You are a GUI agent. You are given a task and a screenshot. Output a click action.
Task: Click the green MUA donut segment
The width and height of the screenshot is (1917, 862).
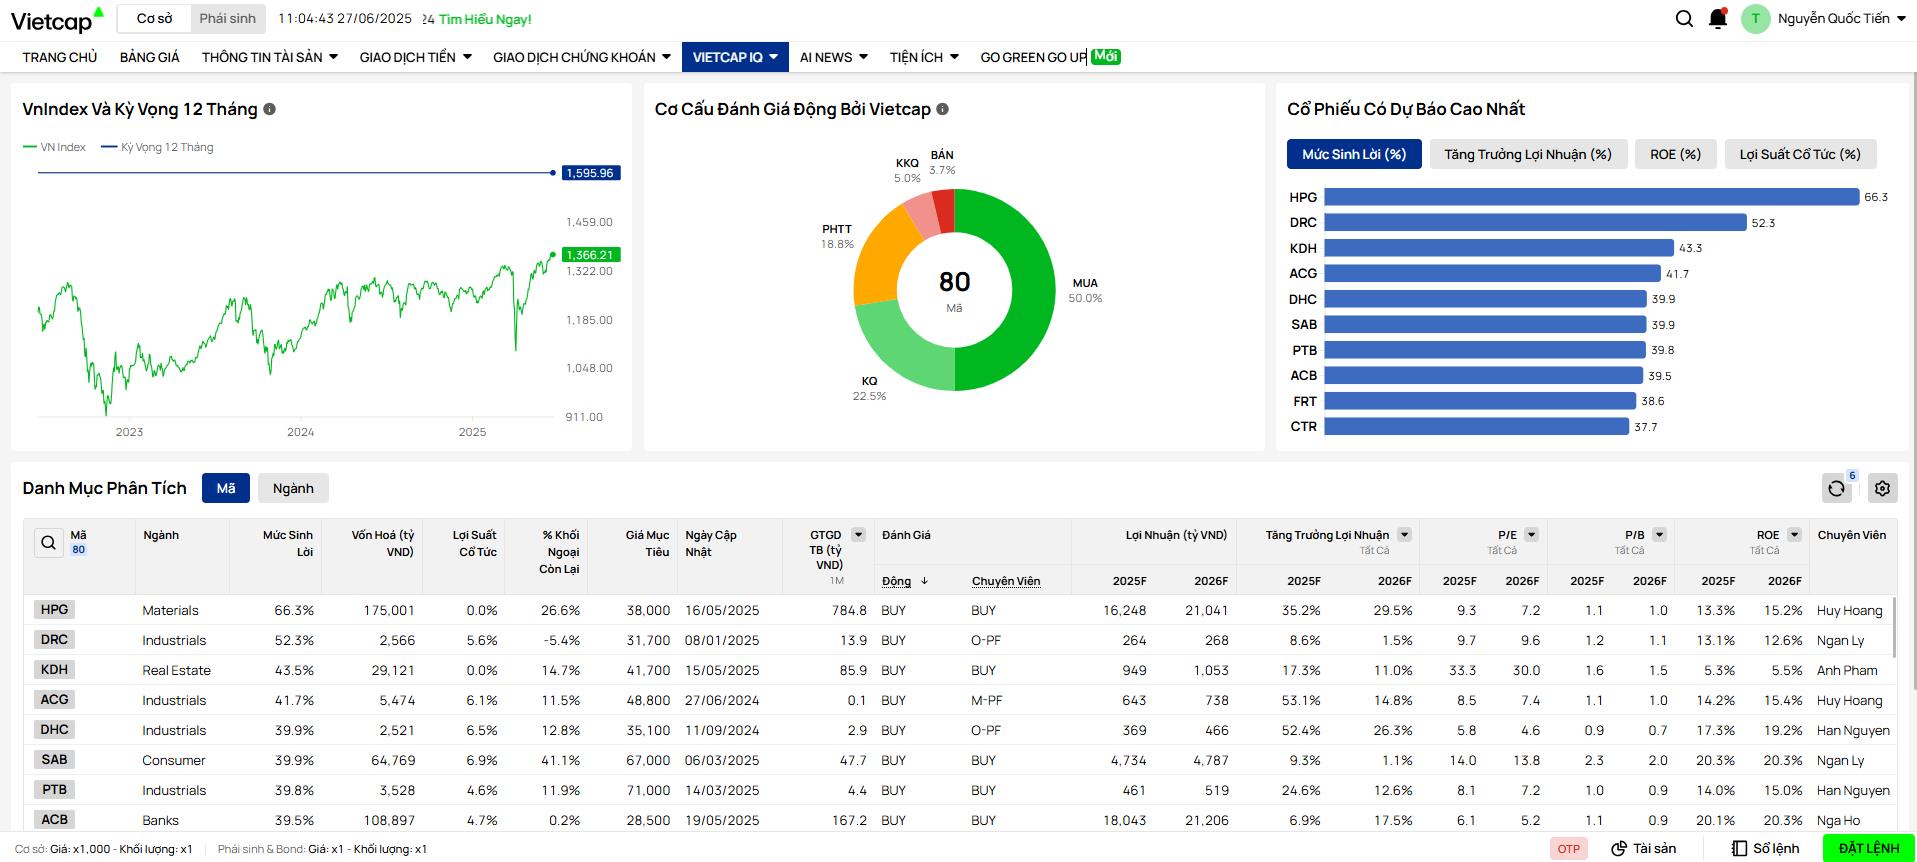click(x=1033, y=290)
